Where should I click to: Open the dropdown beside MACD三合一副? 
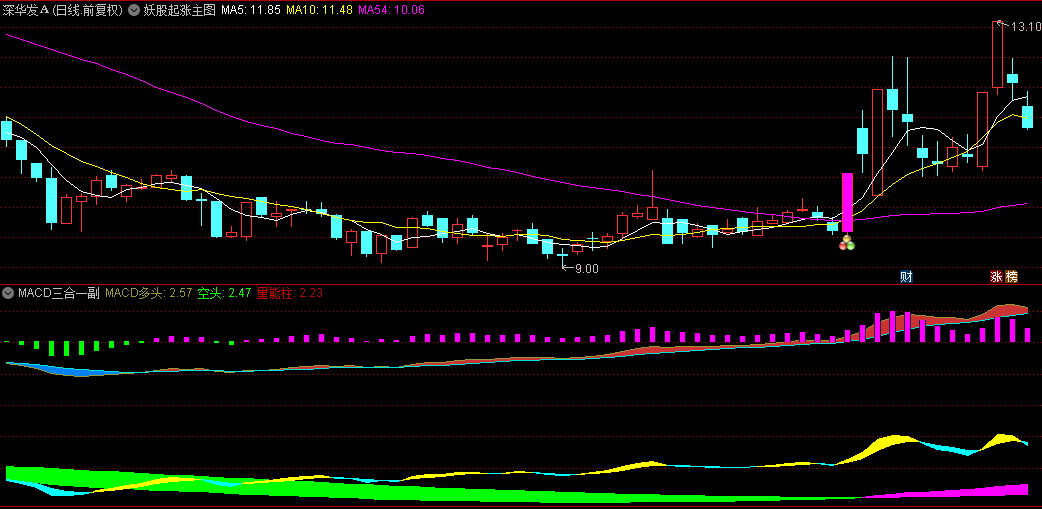point(9,293)
